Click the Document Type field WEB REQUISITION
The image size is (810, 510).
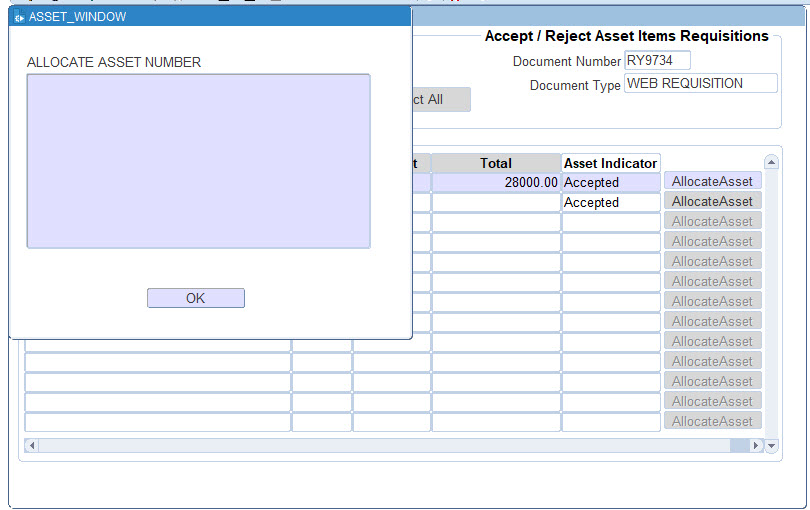tap(700, 83)
